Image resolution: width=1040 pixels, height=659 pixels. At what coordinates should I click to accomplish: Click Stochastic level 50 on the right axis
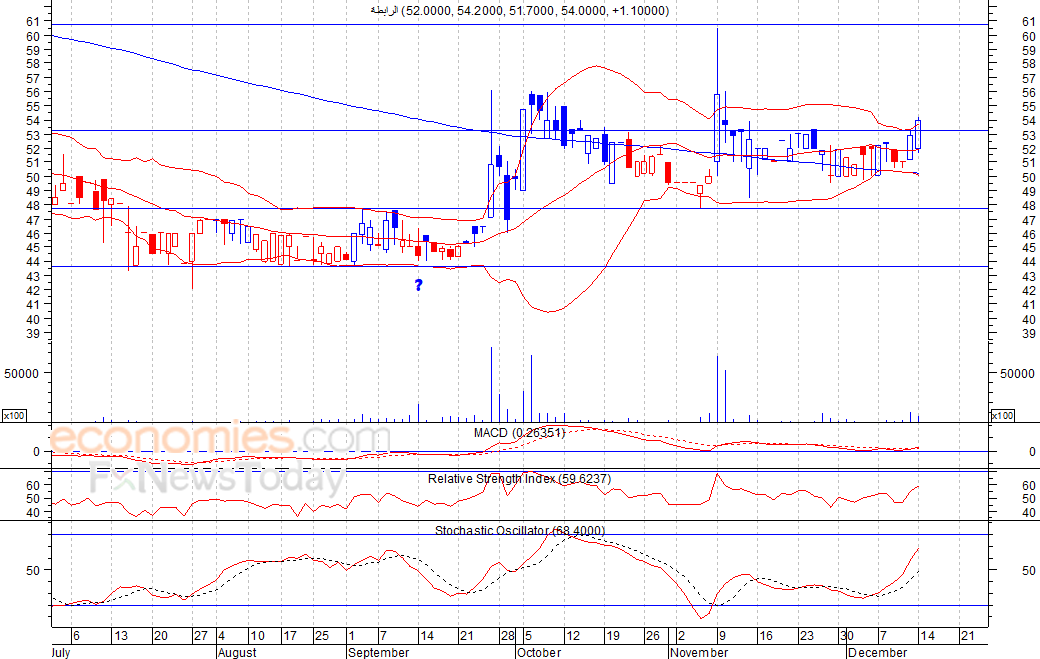click(1029, 570)
